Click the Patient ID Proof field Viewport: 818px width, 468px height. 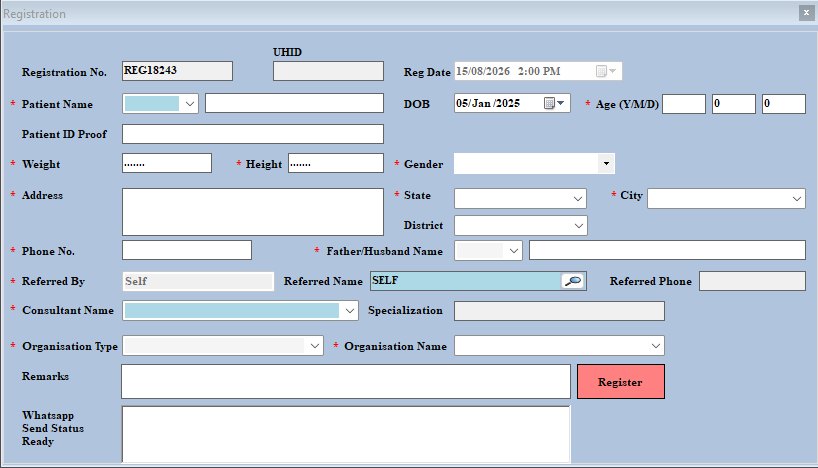253,134
